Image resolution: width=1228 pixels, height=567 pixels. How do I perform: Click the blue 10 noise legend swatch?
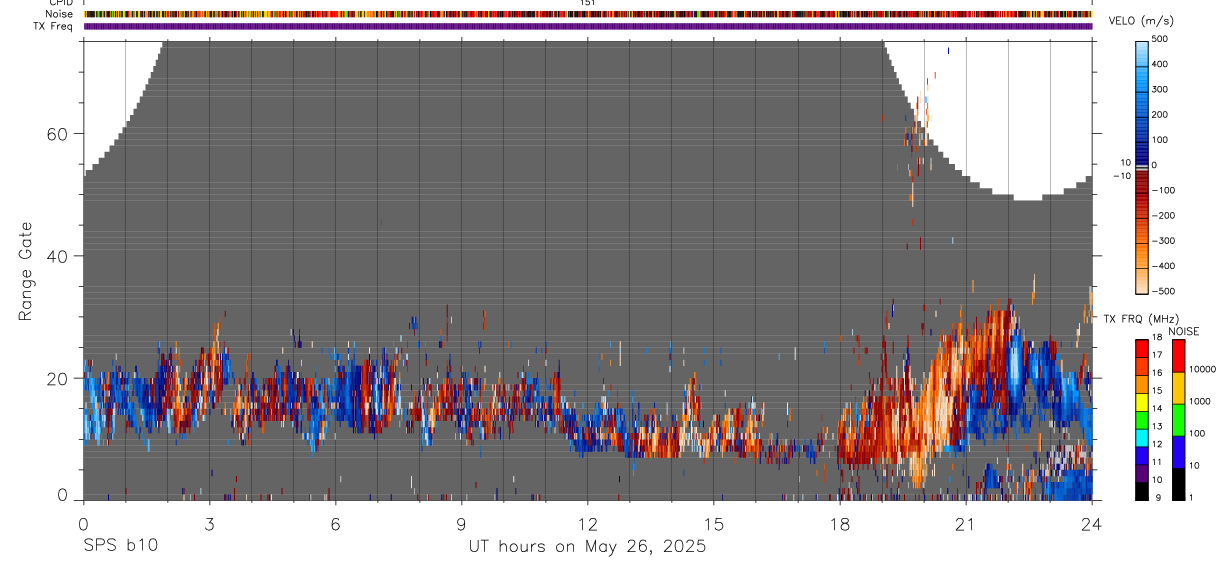click(x=1177, y=452)
